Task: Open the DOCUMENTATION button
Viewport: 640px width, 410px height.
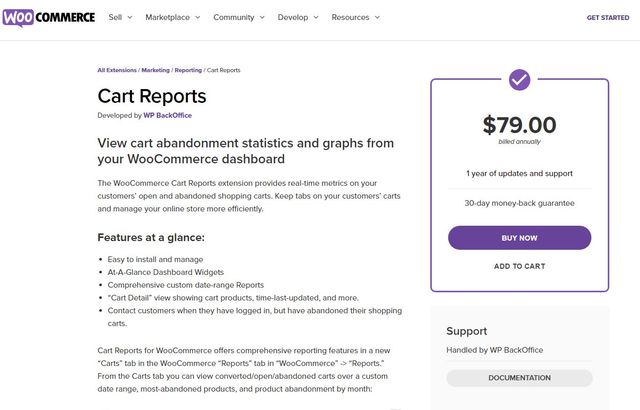Action: [x=519, y=378]
